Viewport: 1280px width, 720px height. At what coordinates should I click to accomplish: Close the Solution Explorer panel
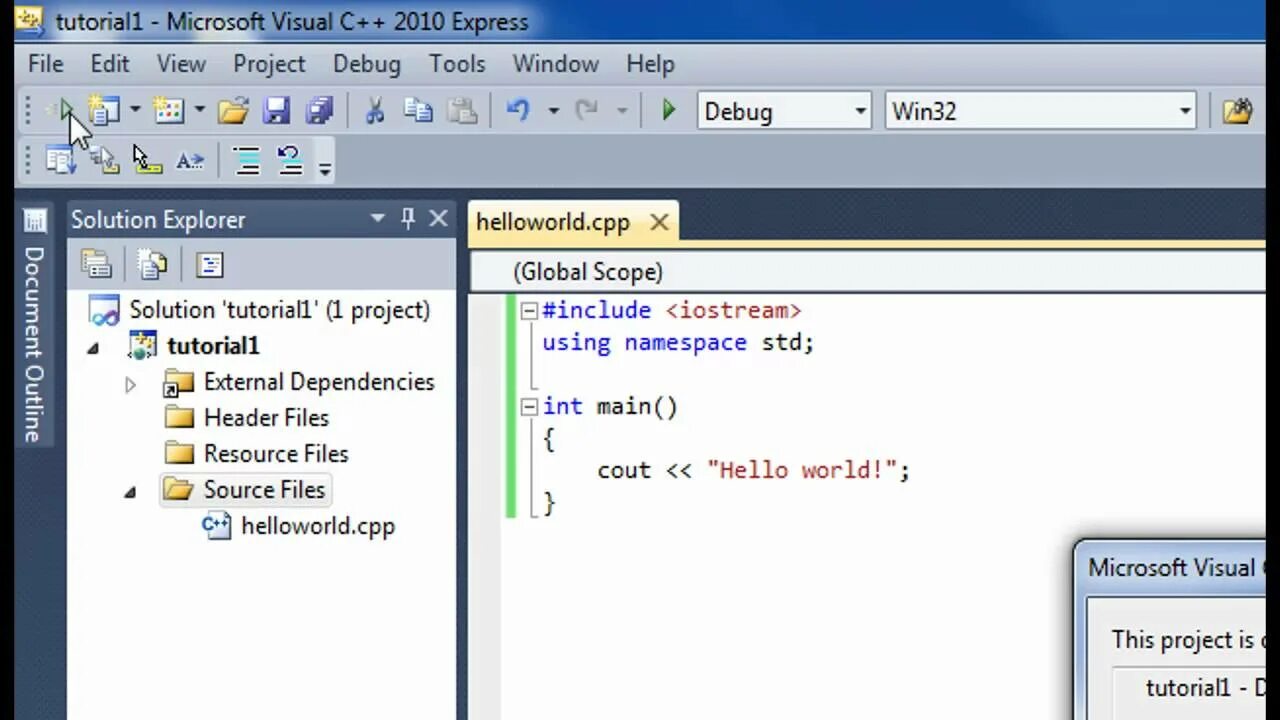pyautogui.click(x=438, y=218)
